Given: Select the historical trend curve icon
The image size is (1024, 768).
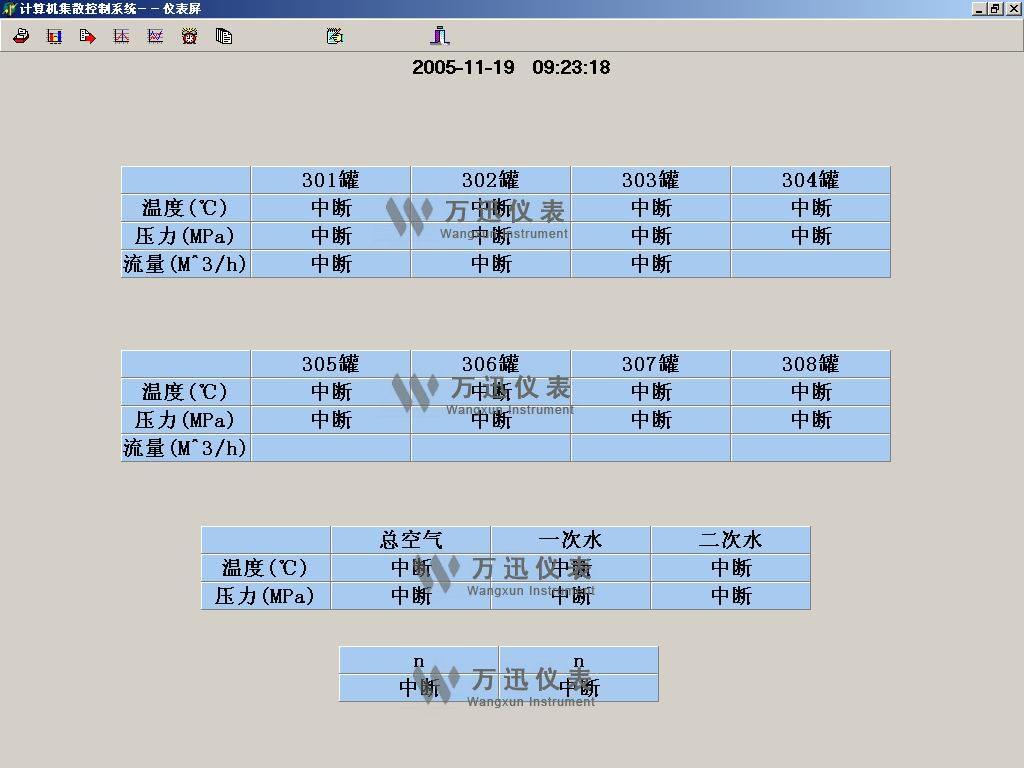Looking at the screenshot, I should 120,36.
